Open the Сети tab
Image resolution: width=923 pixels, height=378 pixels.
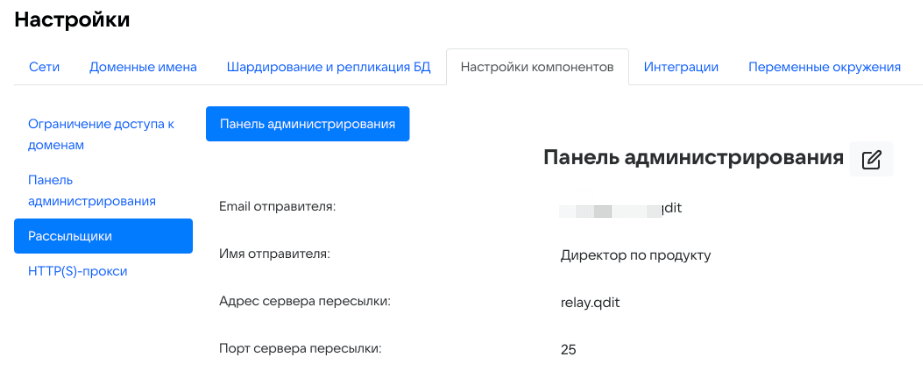coord(44,67)
